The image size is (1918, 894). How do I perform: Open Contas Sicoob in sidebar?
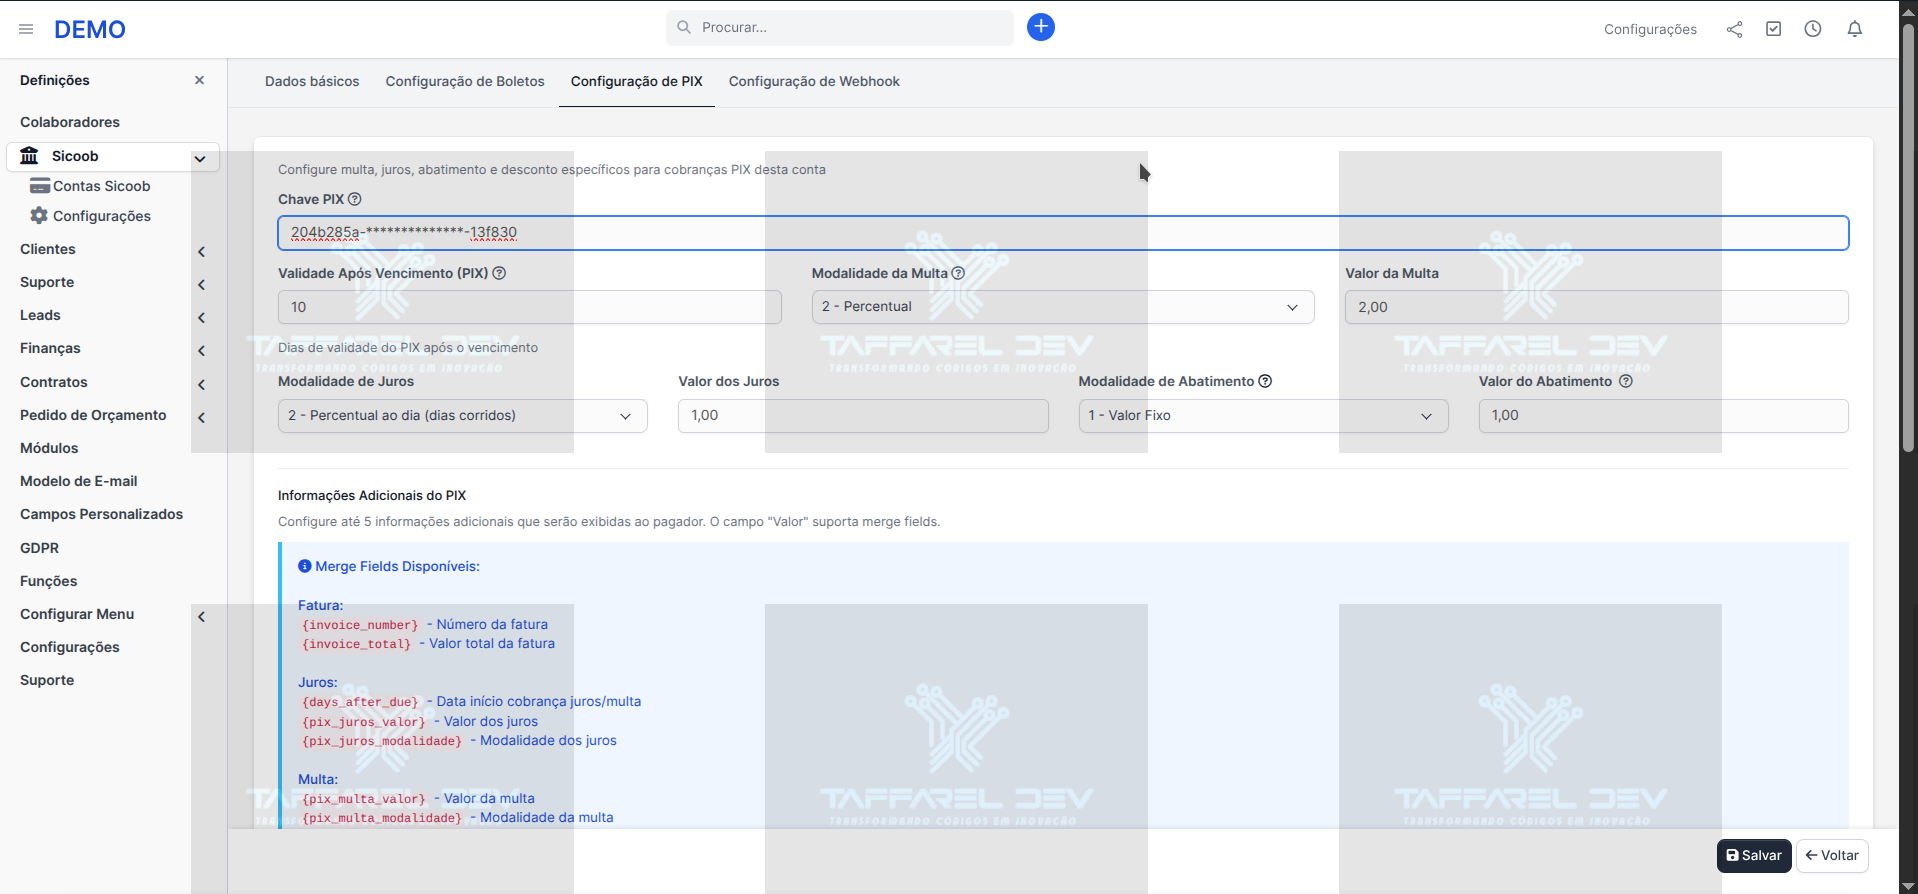tap(101, 186)
